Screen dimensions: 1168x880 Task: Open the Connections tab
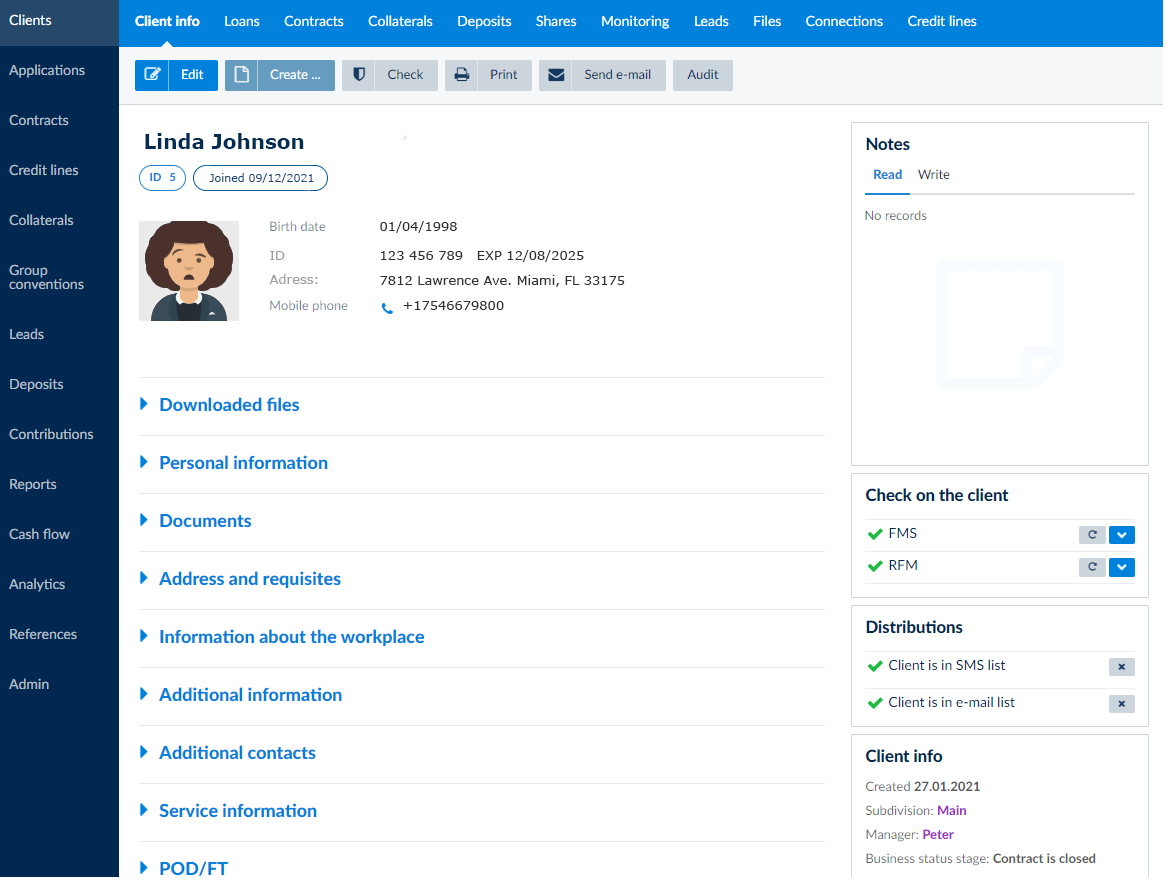[844, 22]
